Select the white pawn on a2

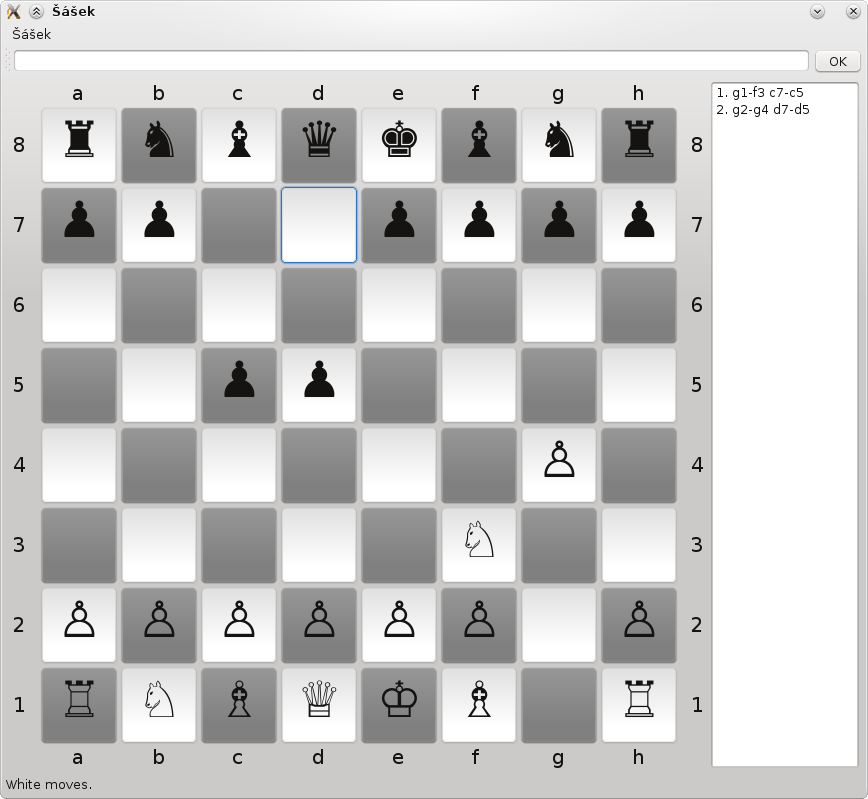point(79,625)
